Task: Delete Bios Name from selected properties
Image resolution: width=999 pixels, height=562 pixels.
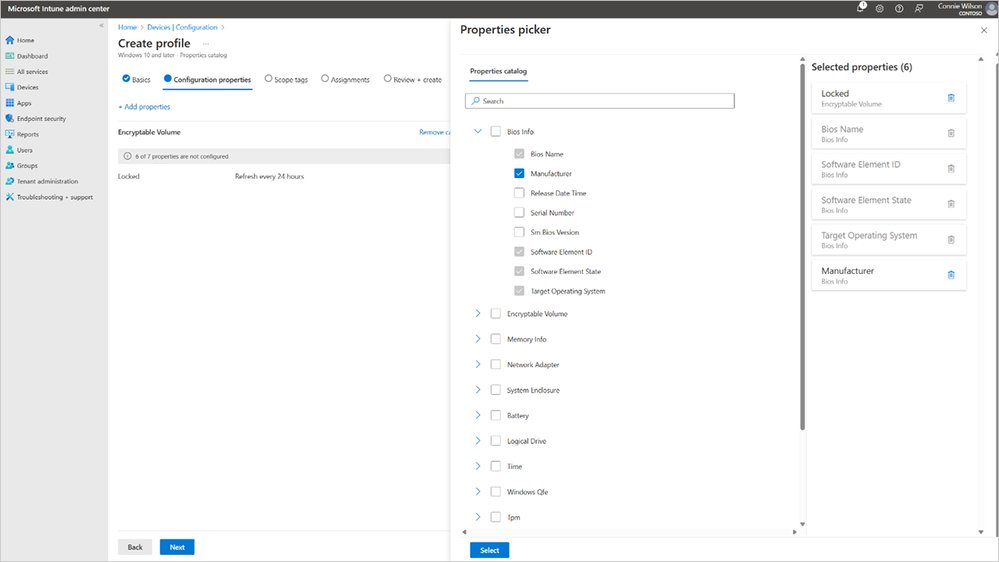Action: [951, 133]
